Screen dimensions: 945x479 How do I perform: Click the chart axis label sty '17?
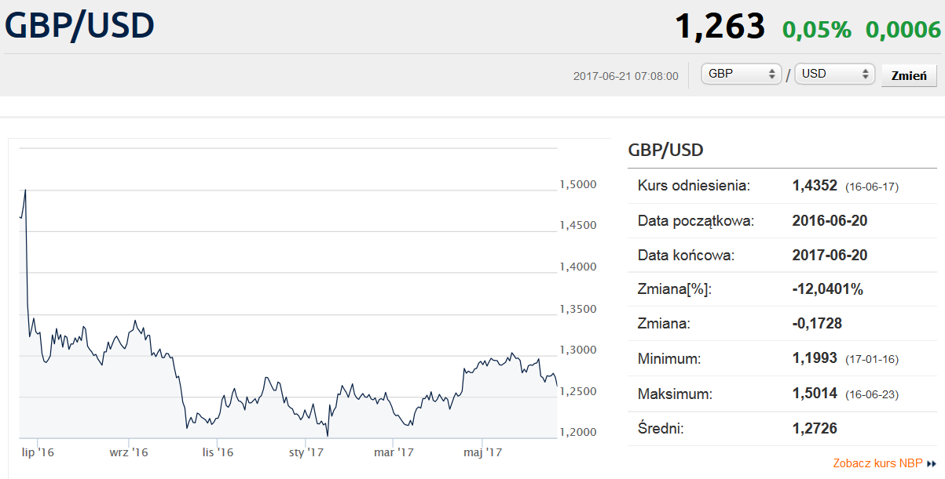[x=306, y=452]
